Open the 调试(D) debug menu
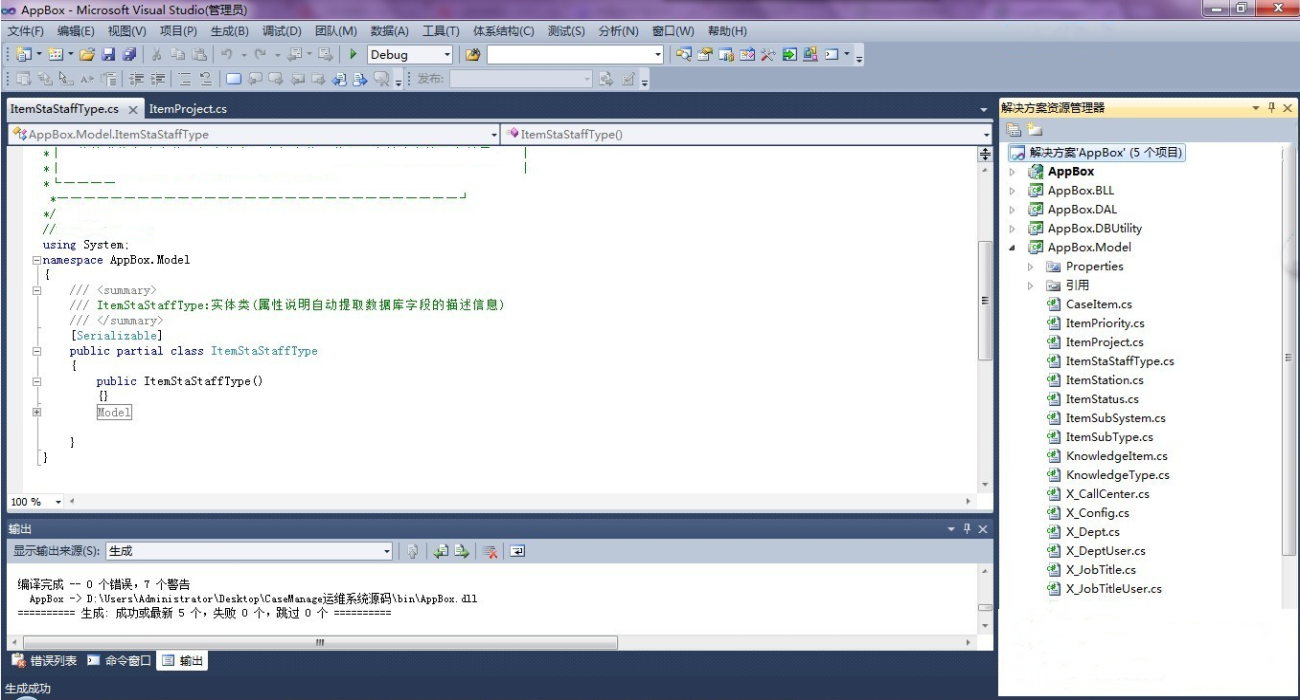The width and height of the screenshot is (1300, 700). point(281,31)
